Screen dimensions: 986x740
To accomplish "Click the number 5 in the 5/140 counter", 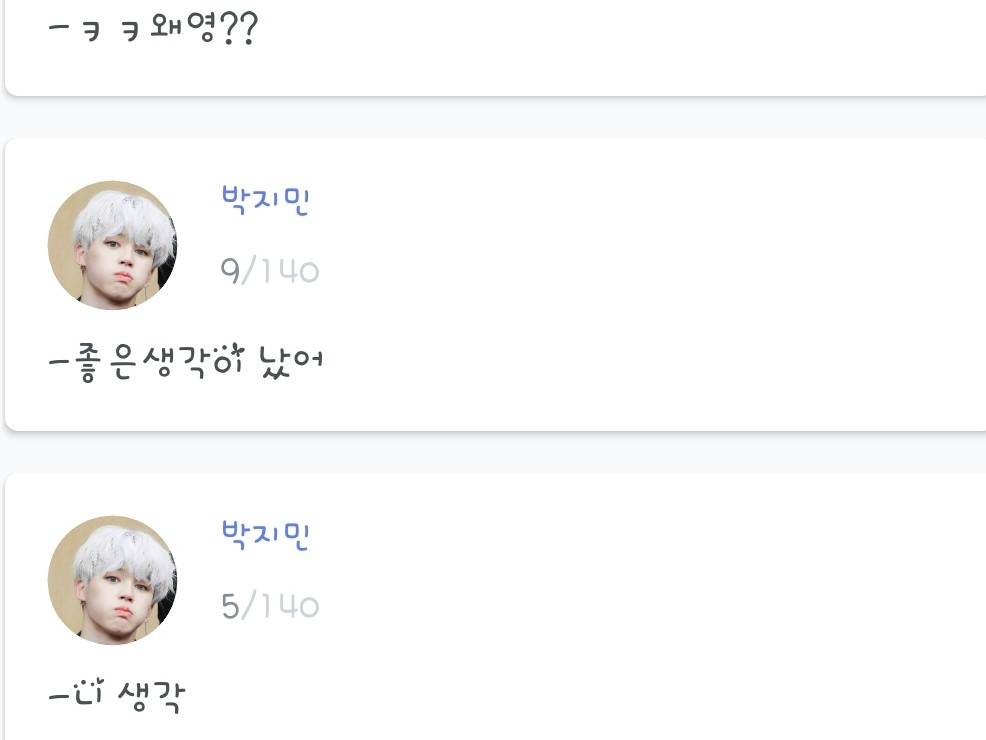I will [230, 606].
